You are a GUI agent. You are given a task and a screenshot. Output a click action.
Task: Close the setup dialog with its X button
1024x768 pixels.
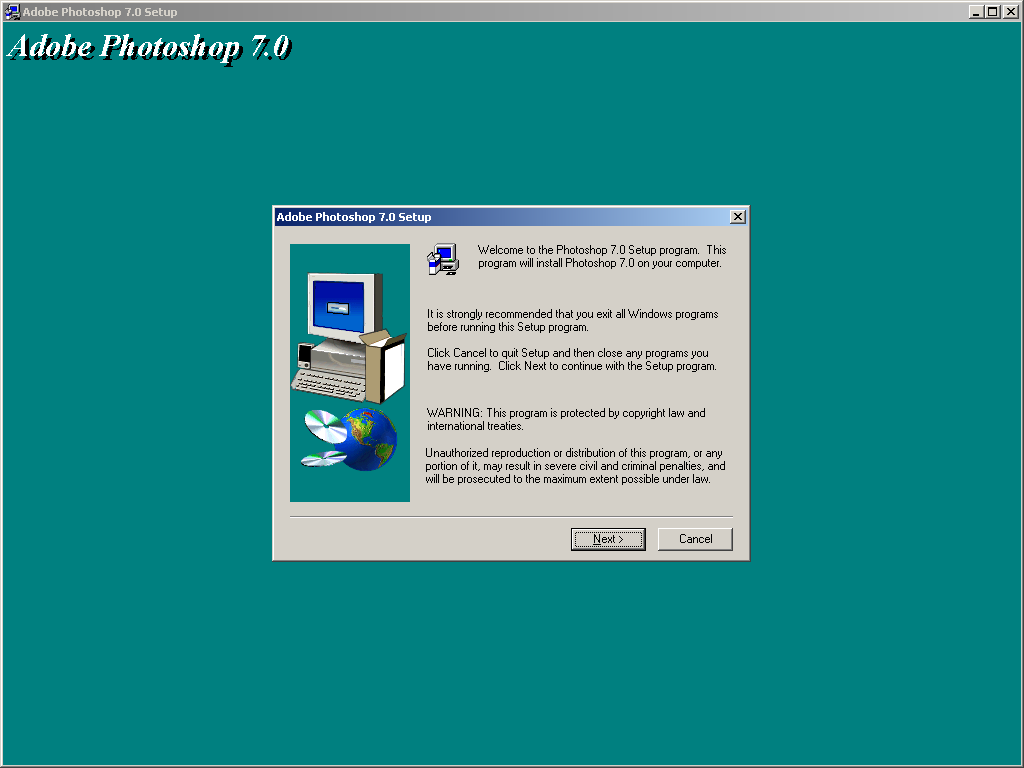coord(737,216)
